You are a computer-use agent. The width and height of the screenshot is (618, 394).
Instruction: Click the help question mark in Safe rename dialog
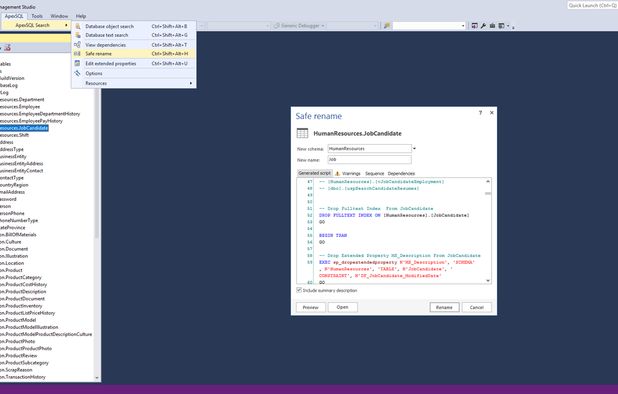(480, 113)
